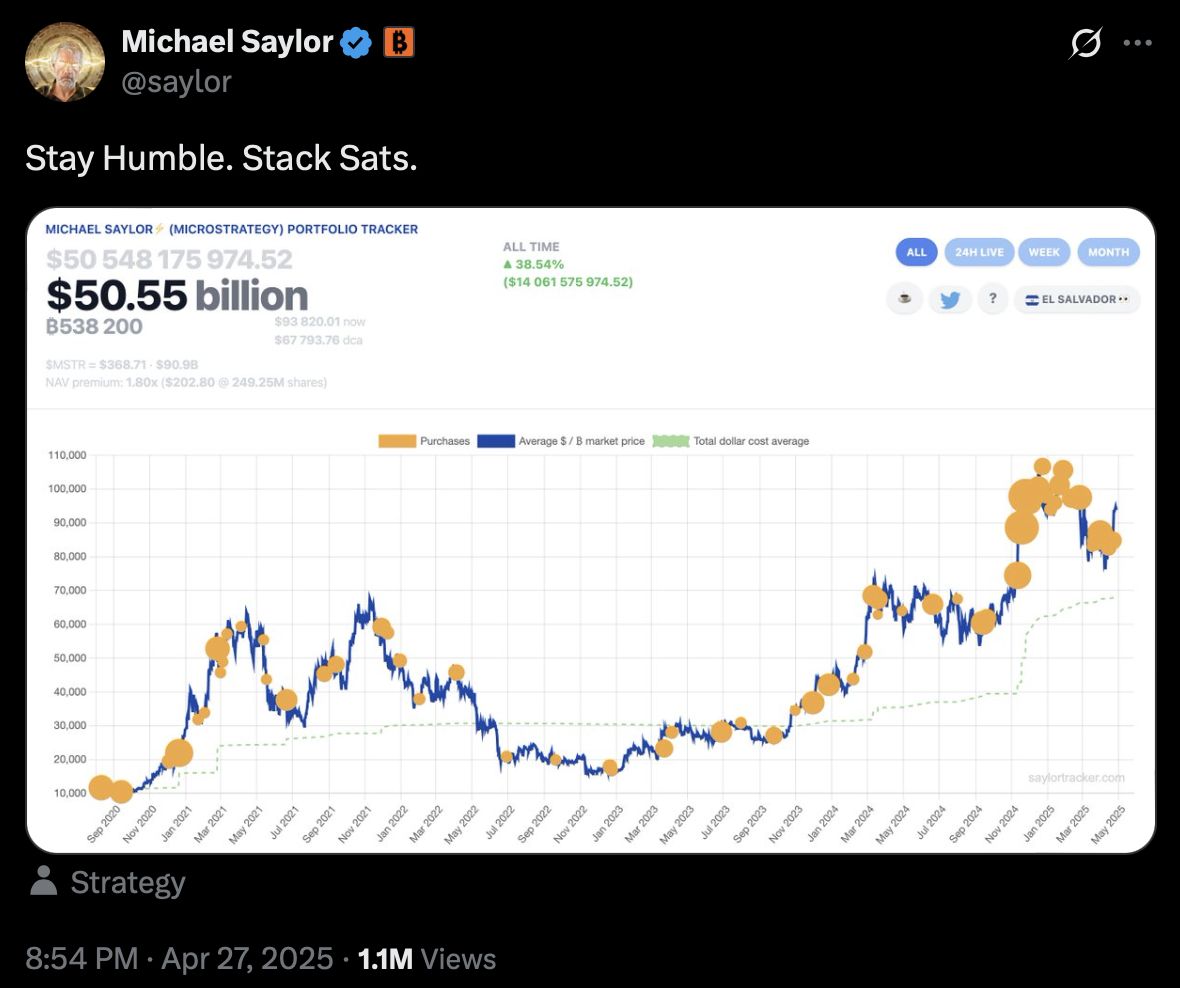Switch to the WEEK range tab
Viewport: 1180px width, 988px height.
coord(1044,252)
